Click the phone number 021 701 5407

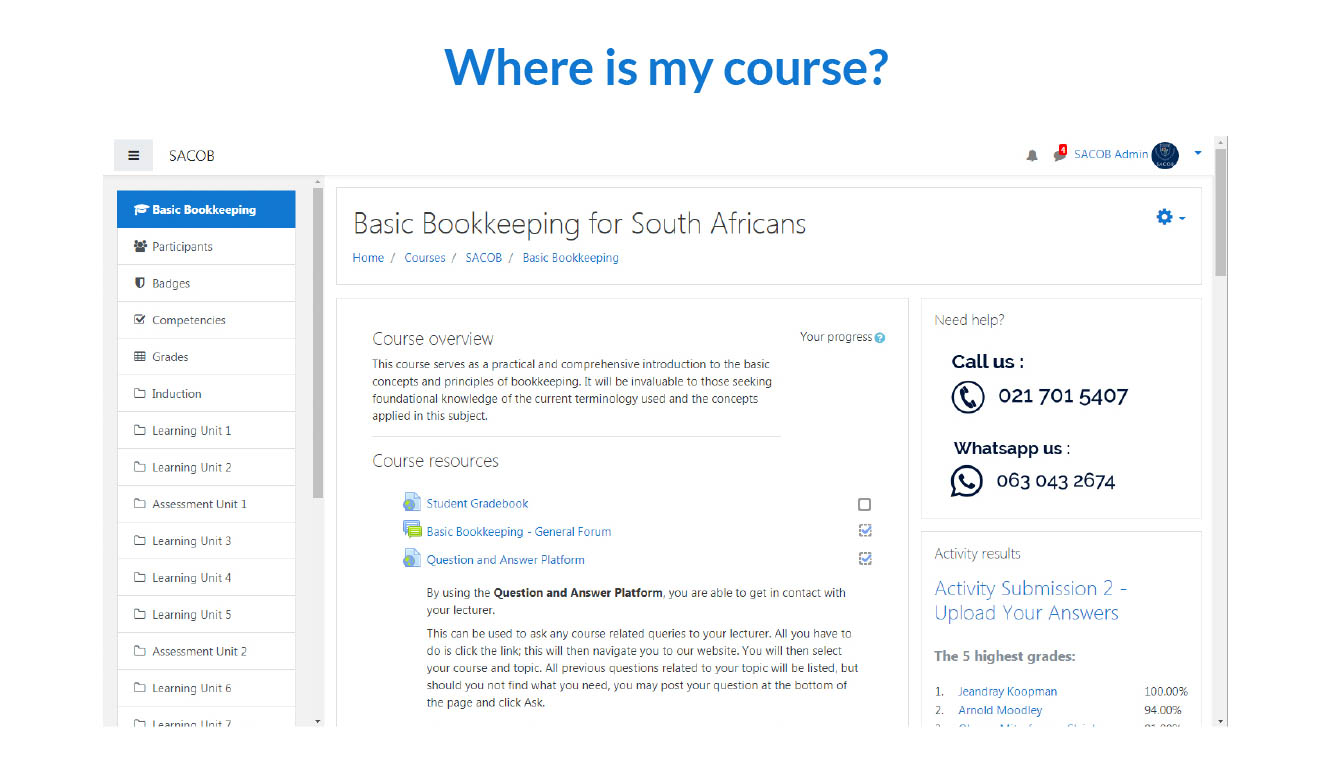[1063, 396]
